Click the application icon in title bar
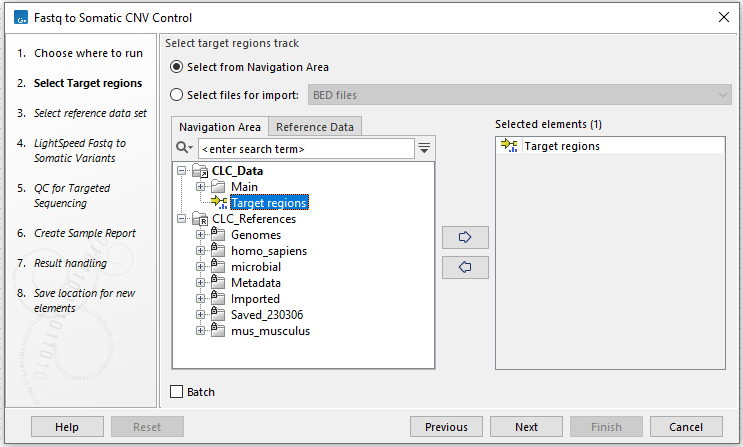 tap(21, 18)
